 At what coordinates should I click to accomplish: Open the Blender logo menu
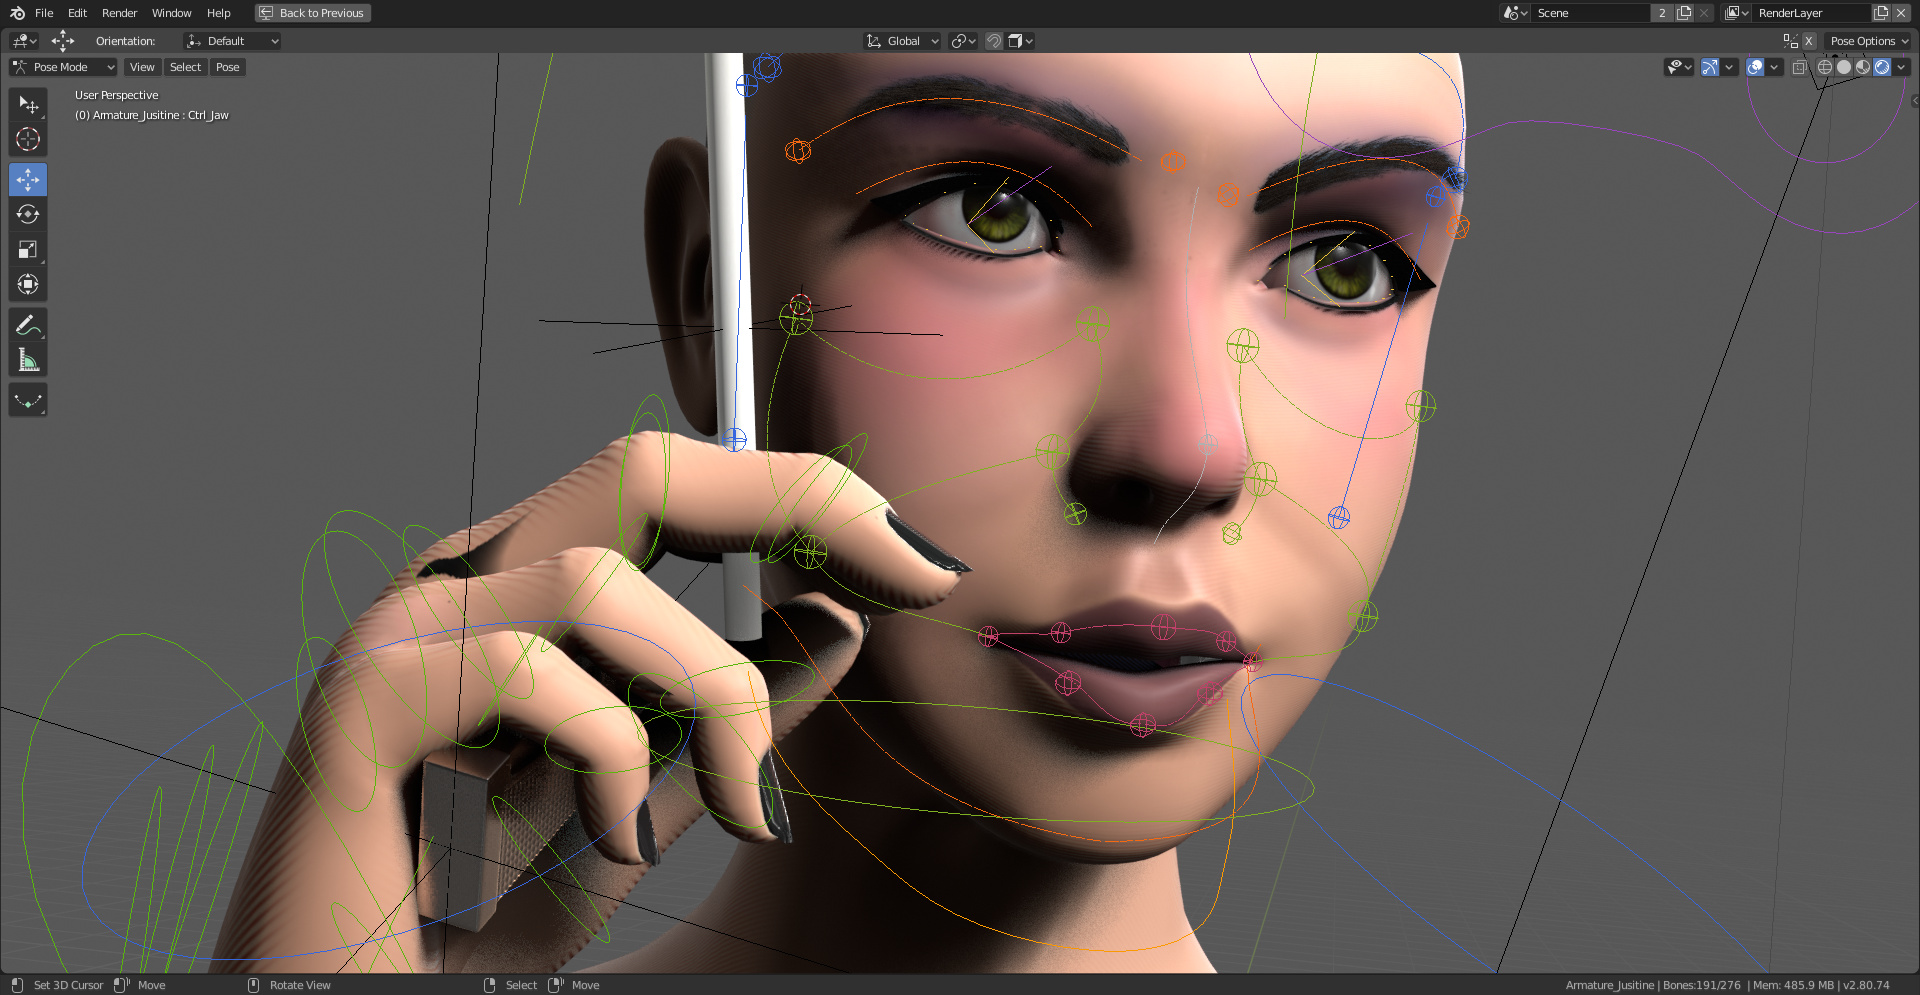(17, 13)
